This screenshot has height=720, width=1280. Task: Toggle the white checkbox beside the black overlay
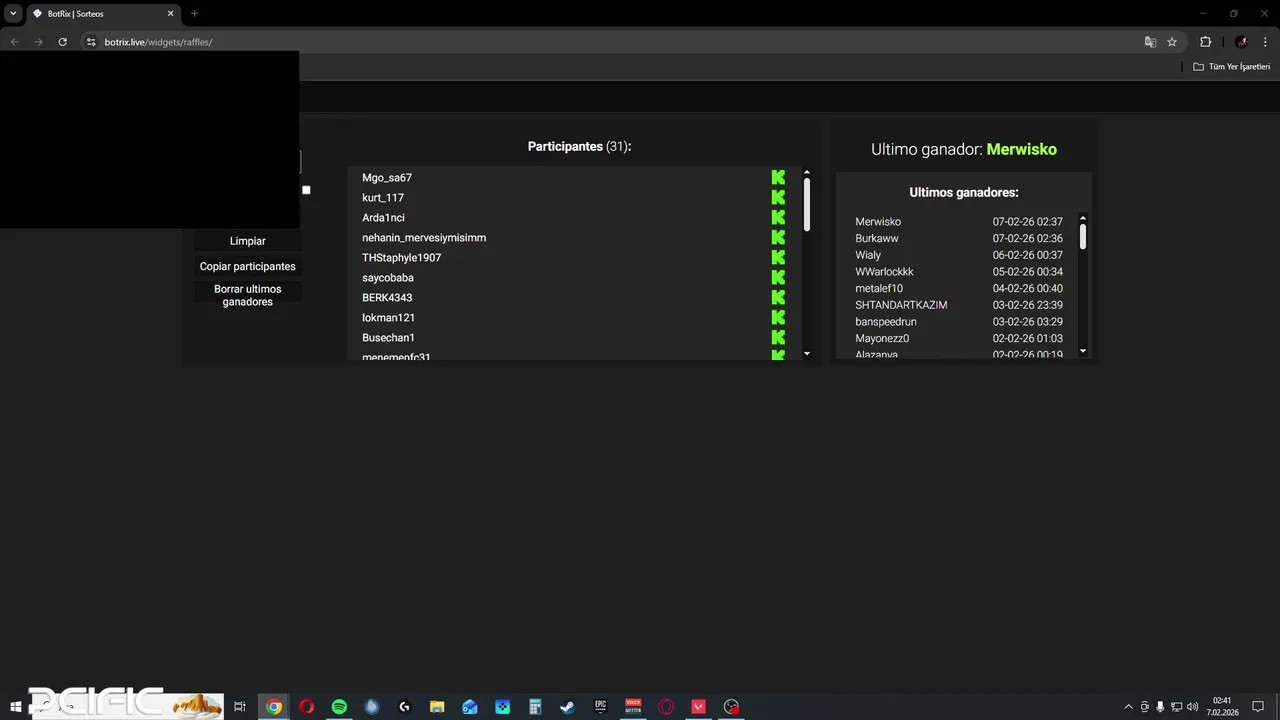click(306, 190)
